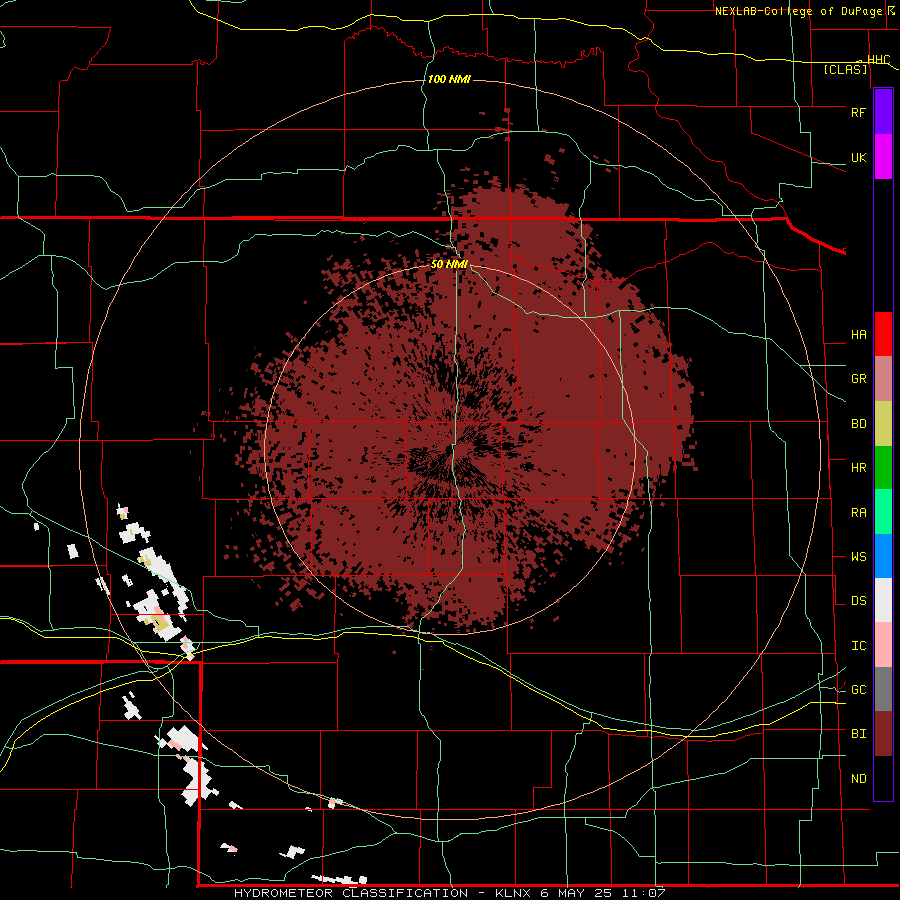Click the 100 NMI range ring label
This screenshot has height=900, width=900.
point(449,79)
